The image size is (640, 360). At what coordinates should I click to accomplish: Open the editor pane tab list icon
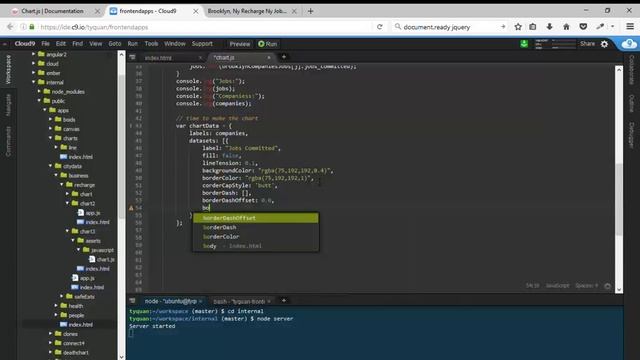pyautogui.click(x=132, y=57)
